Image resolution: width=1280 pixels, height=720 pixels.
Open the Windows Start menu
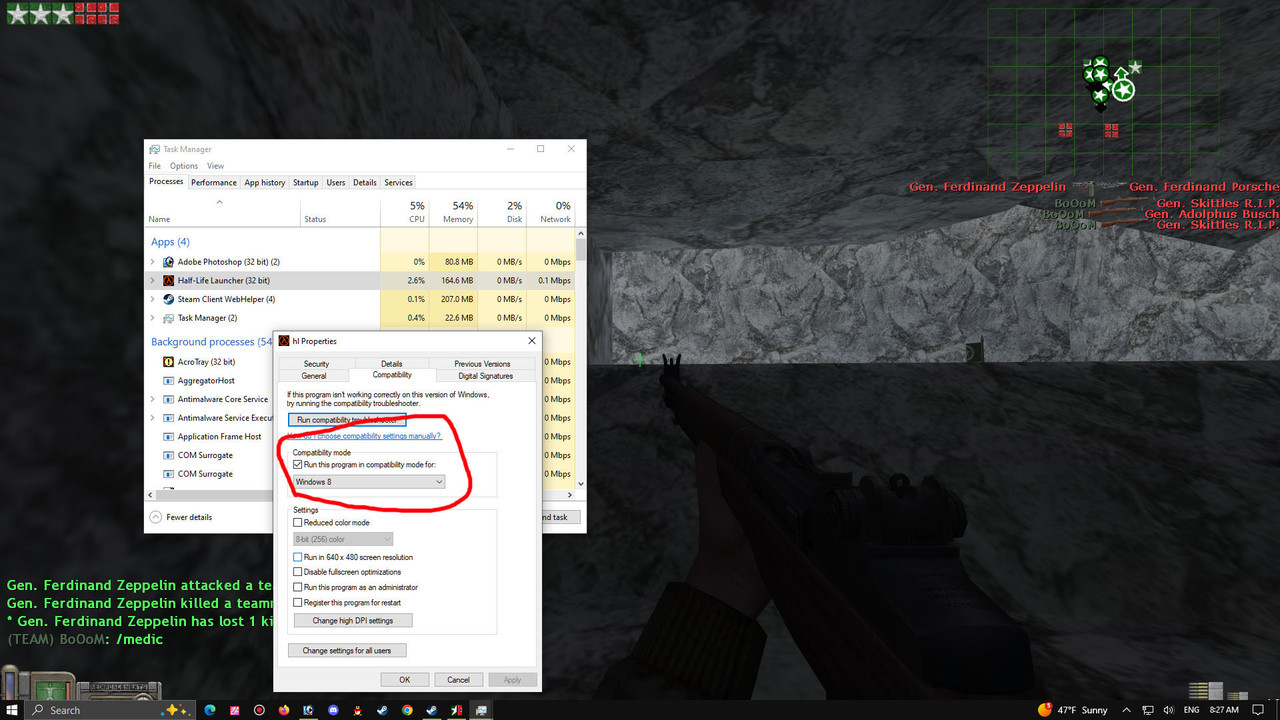(x=13, y=710)
